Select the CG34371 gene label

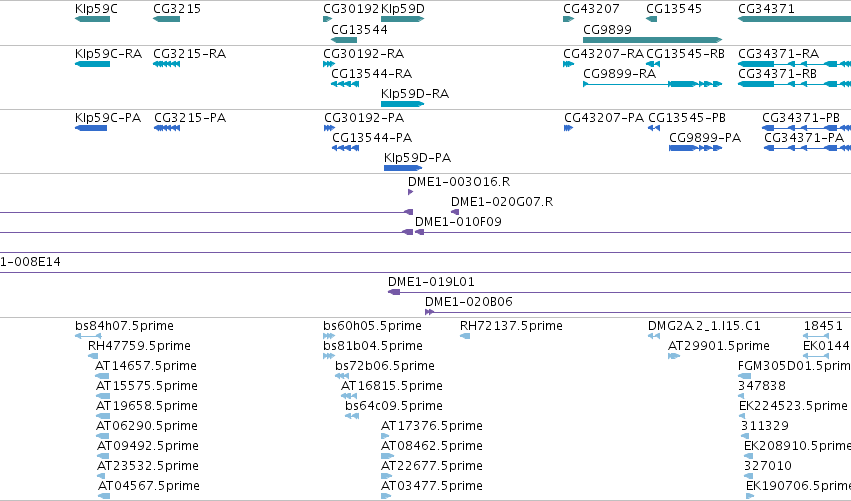coord(766,9)
